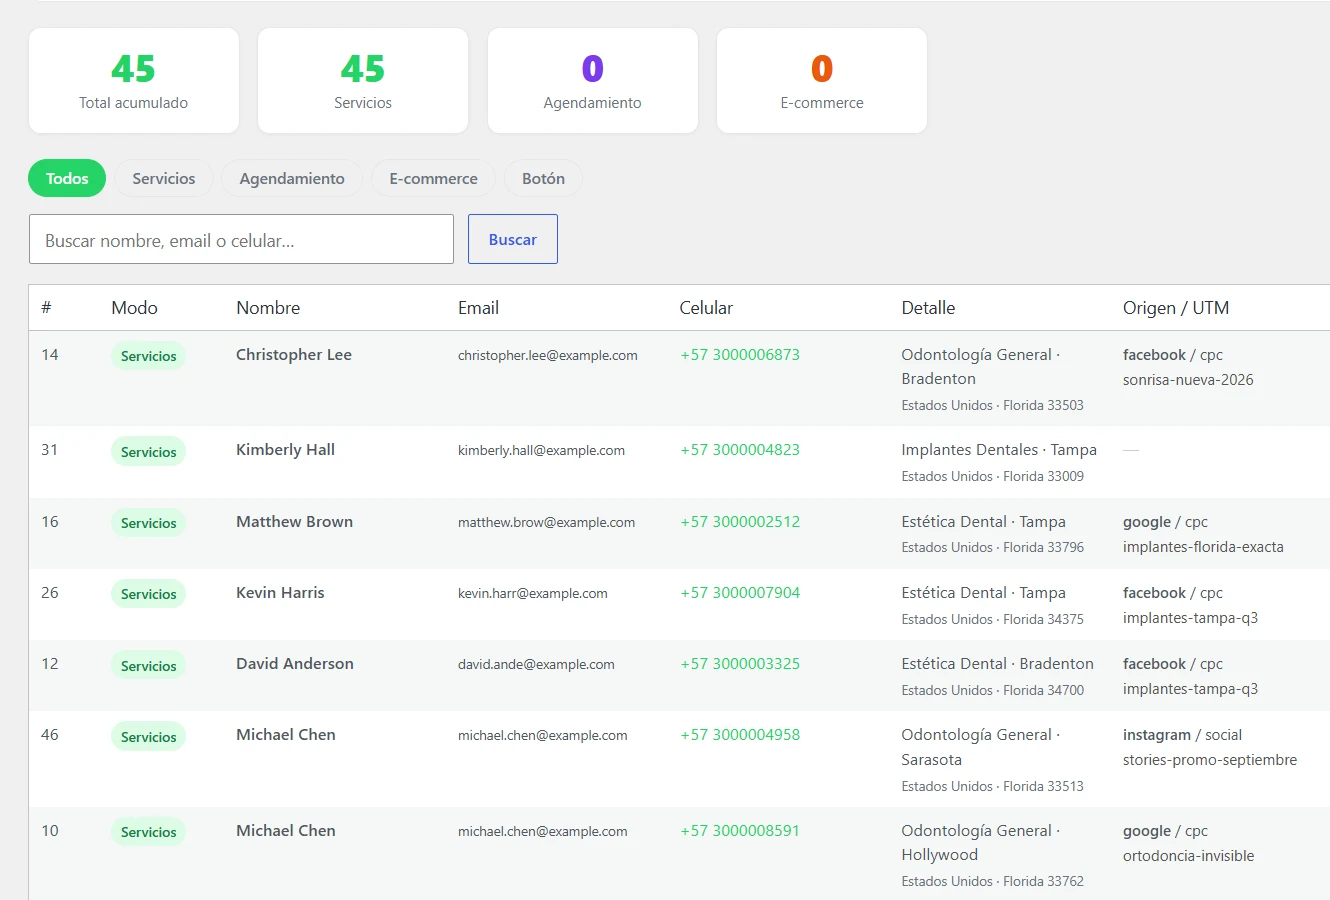The image size is (1330, 900).
Task: Open the Total acumulado stat card
Action: (x=134, y=80)
